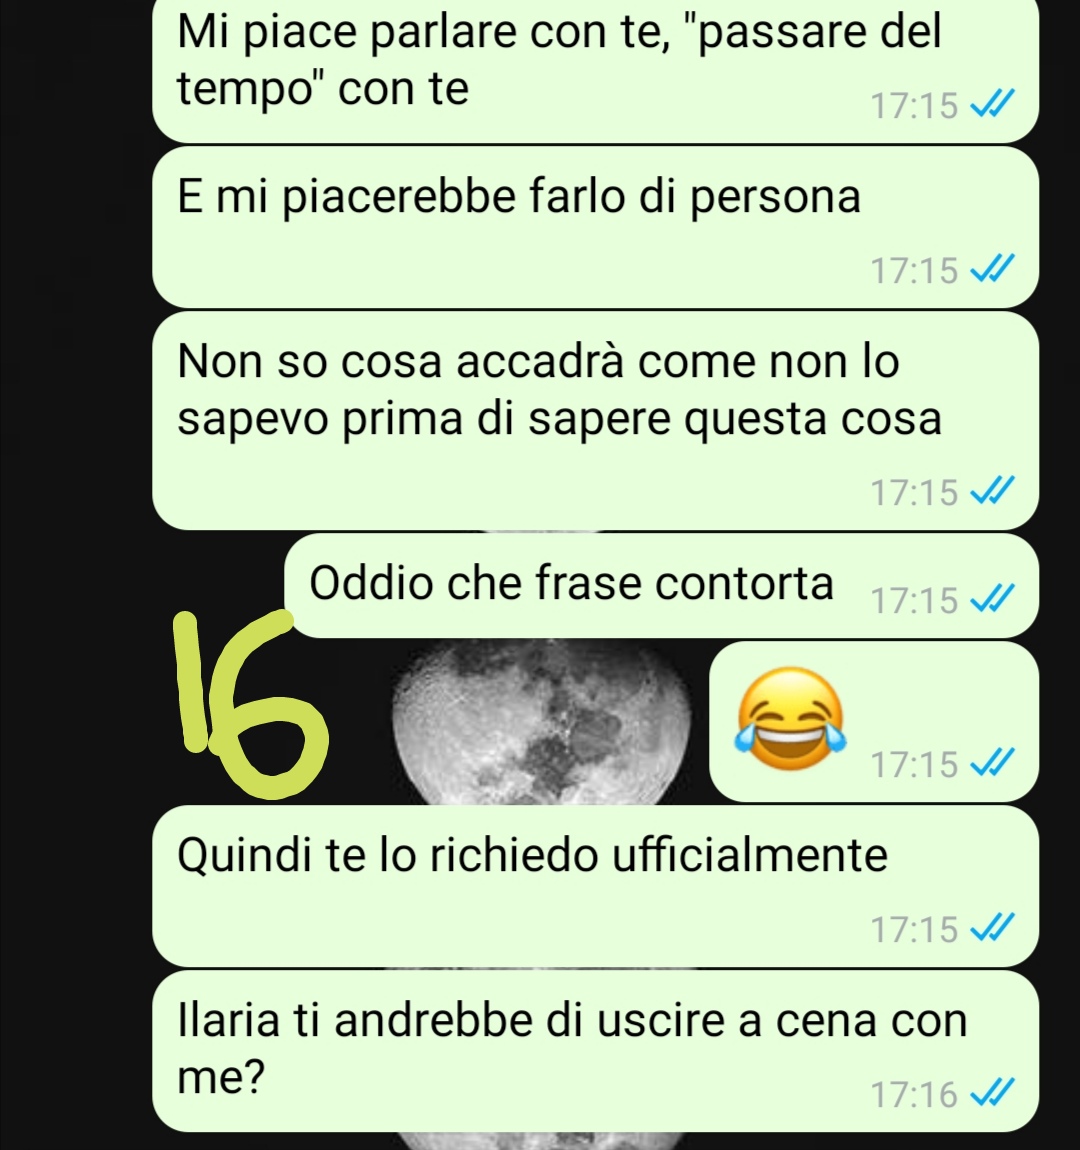The image size is (1080, 1150).
Task: Tap read ticks next to 17:16 timestamp
Action: (x=993, y=1092)
